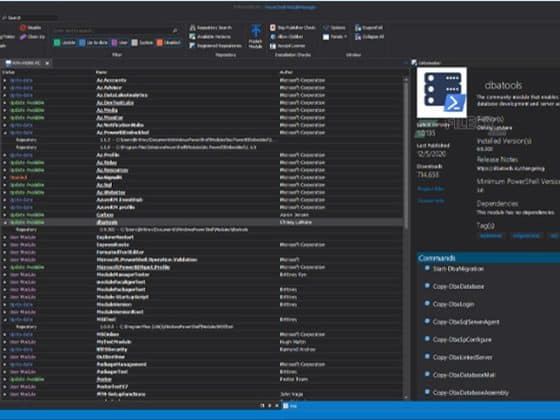This screenshot has height=420, width=560.
Task: Open the Project Site link
Action: click(x=430, y=189)
